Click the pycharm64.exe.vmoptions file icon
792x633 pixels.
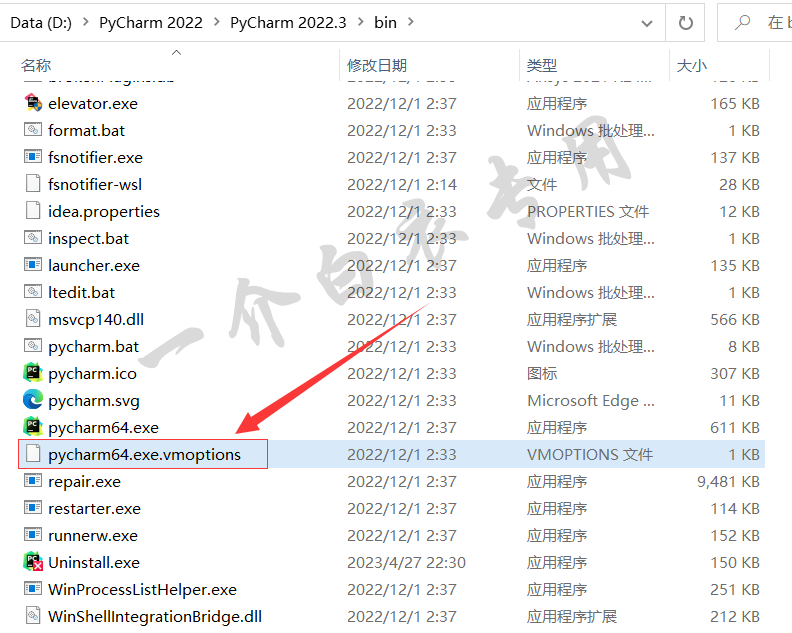(x=33, y=454)
